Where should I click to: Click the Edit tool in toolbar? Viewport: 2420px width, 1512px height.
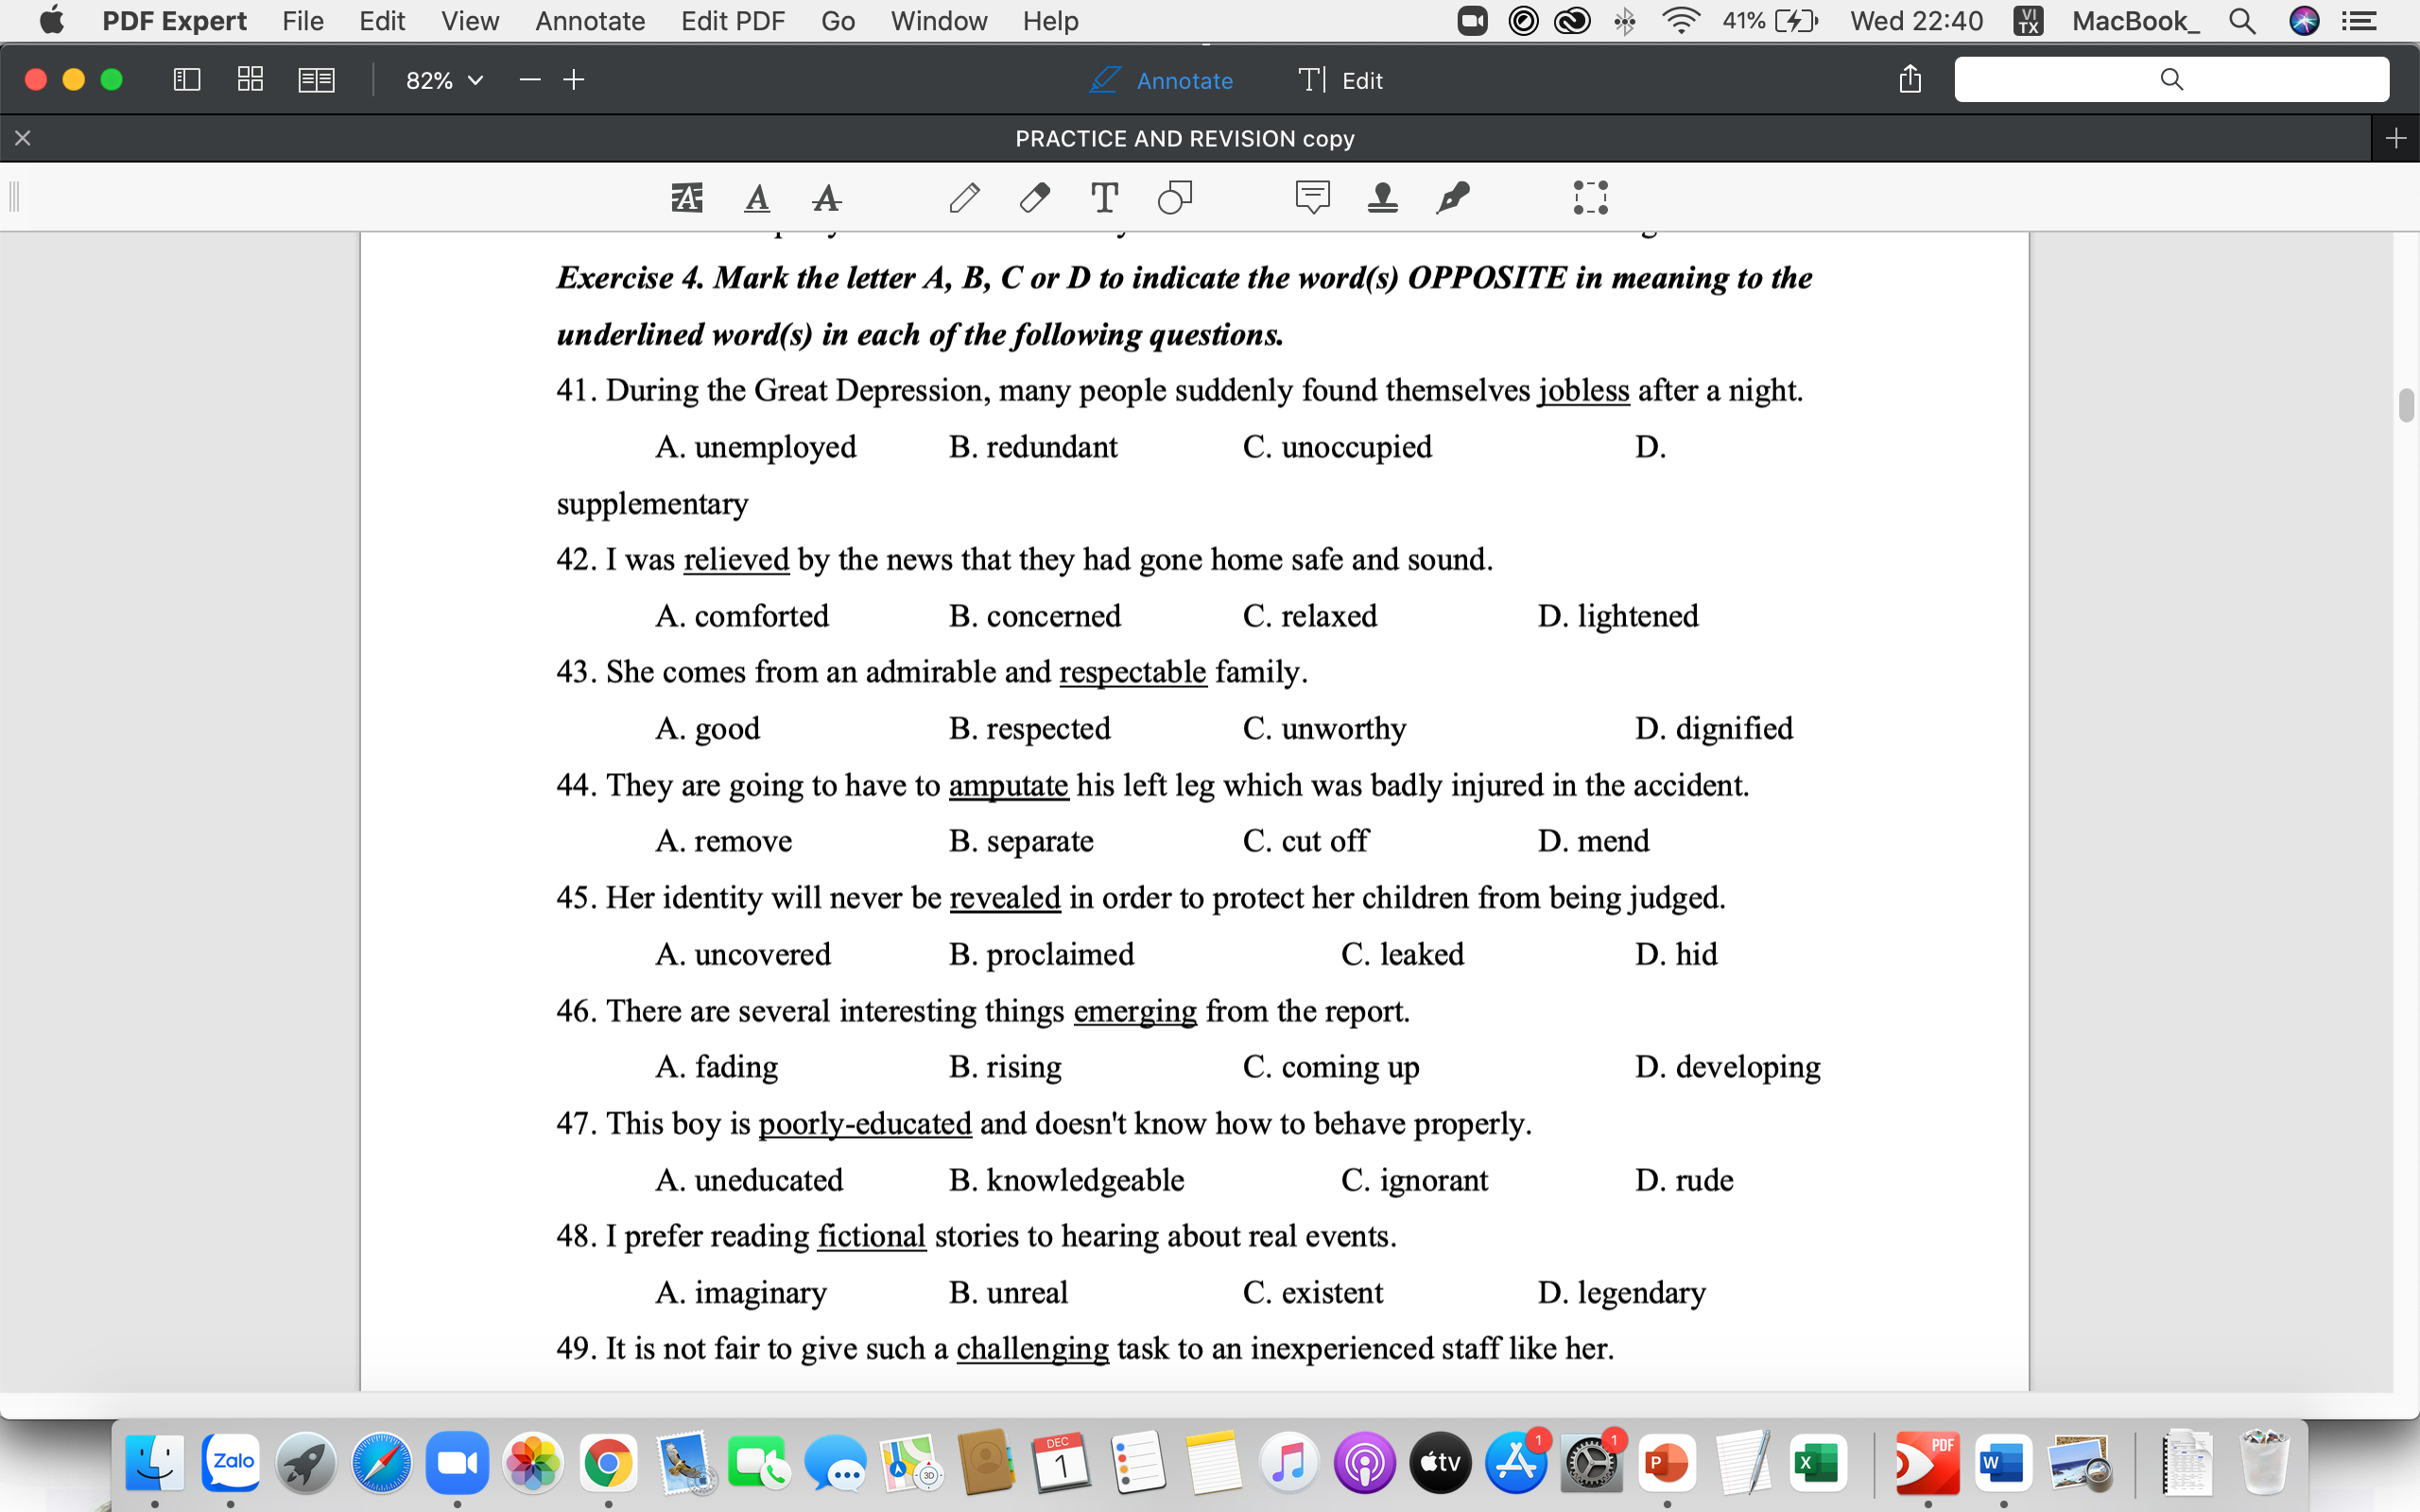[x=1340, y=80]
